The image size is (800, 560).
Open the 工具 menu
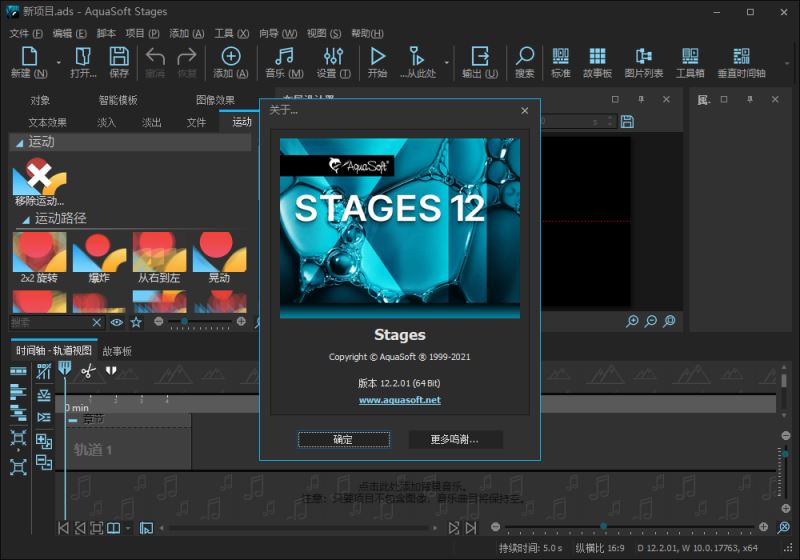(231, 33)
